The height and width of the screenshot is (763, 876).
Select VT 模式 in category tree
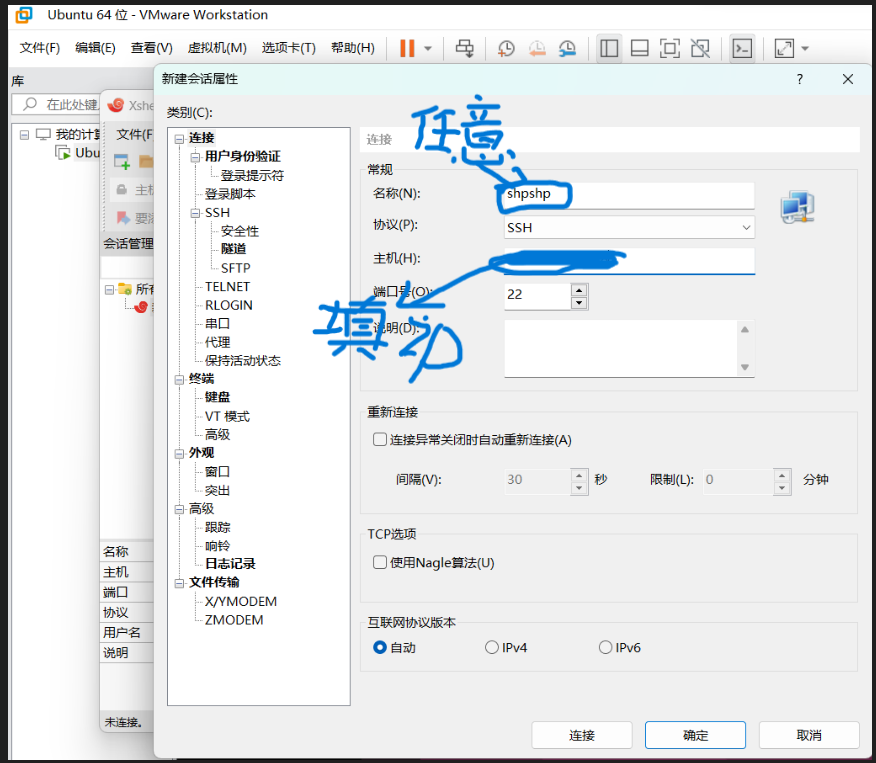click(227, 416)
